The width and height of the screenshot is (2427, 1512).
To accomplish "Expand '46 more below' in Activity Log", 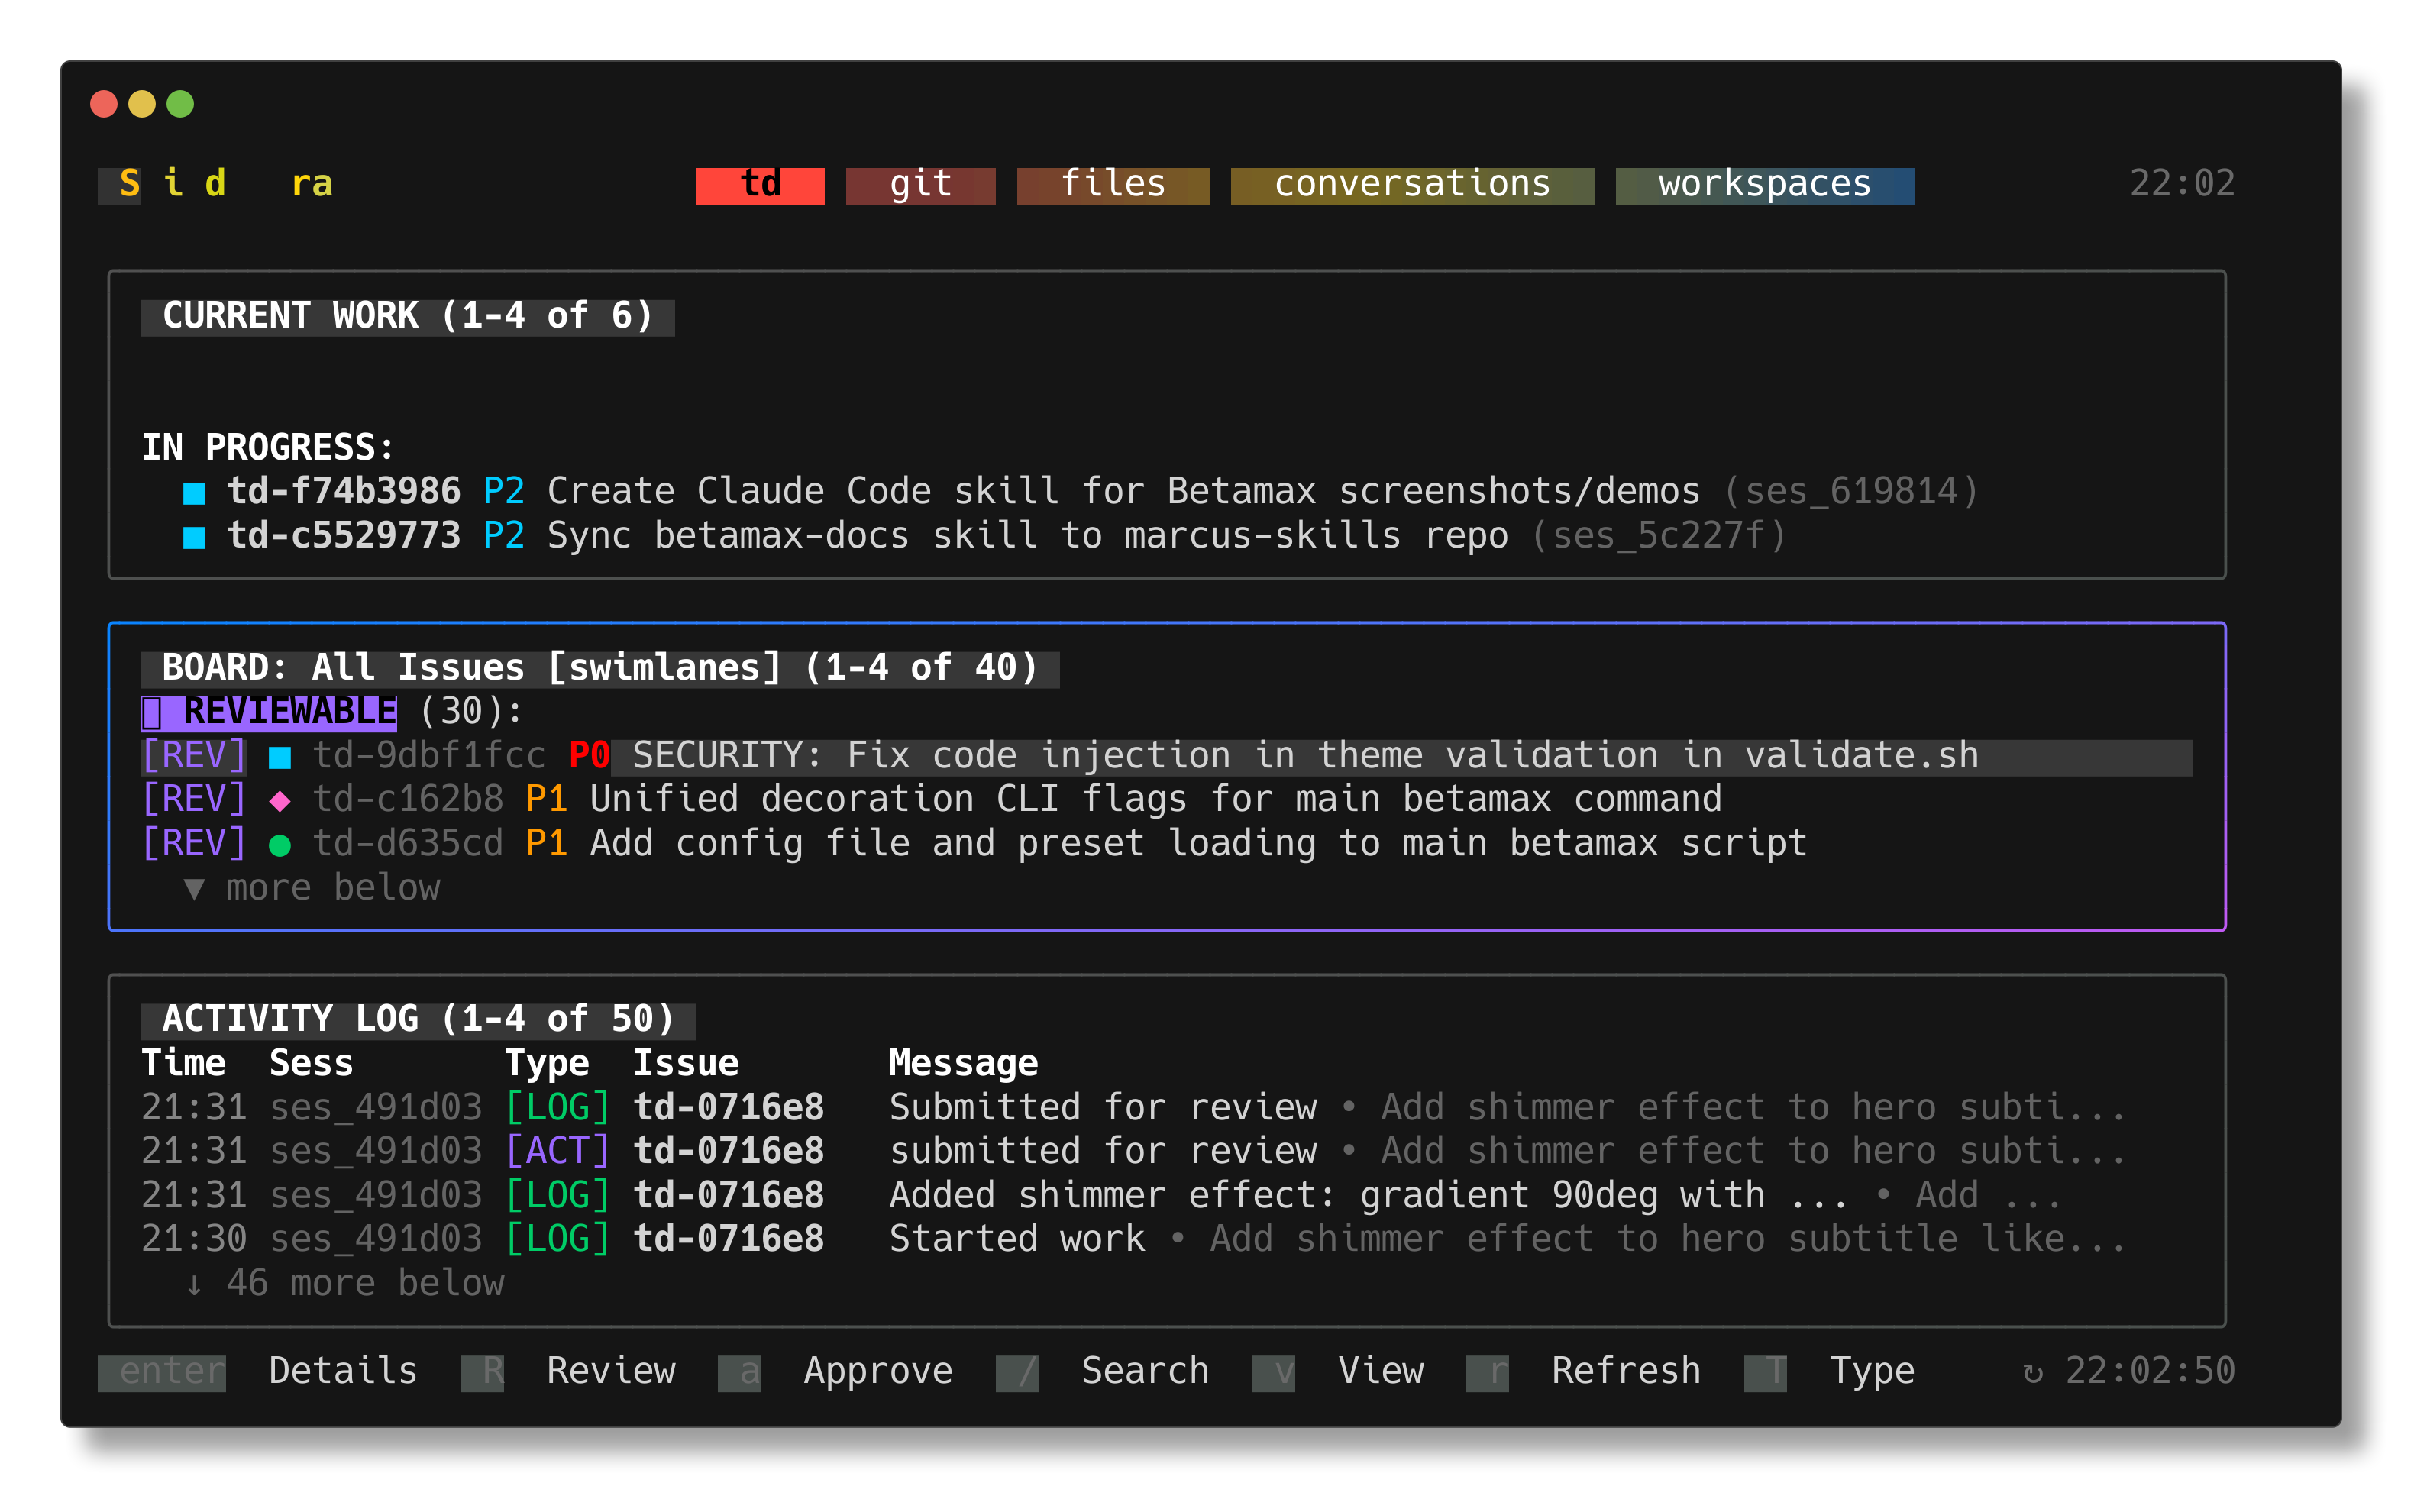I will pos(345,1283).
